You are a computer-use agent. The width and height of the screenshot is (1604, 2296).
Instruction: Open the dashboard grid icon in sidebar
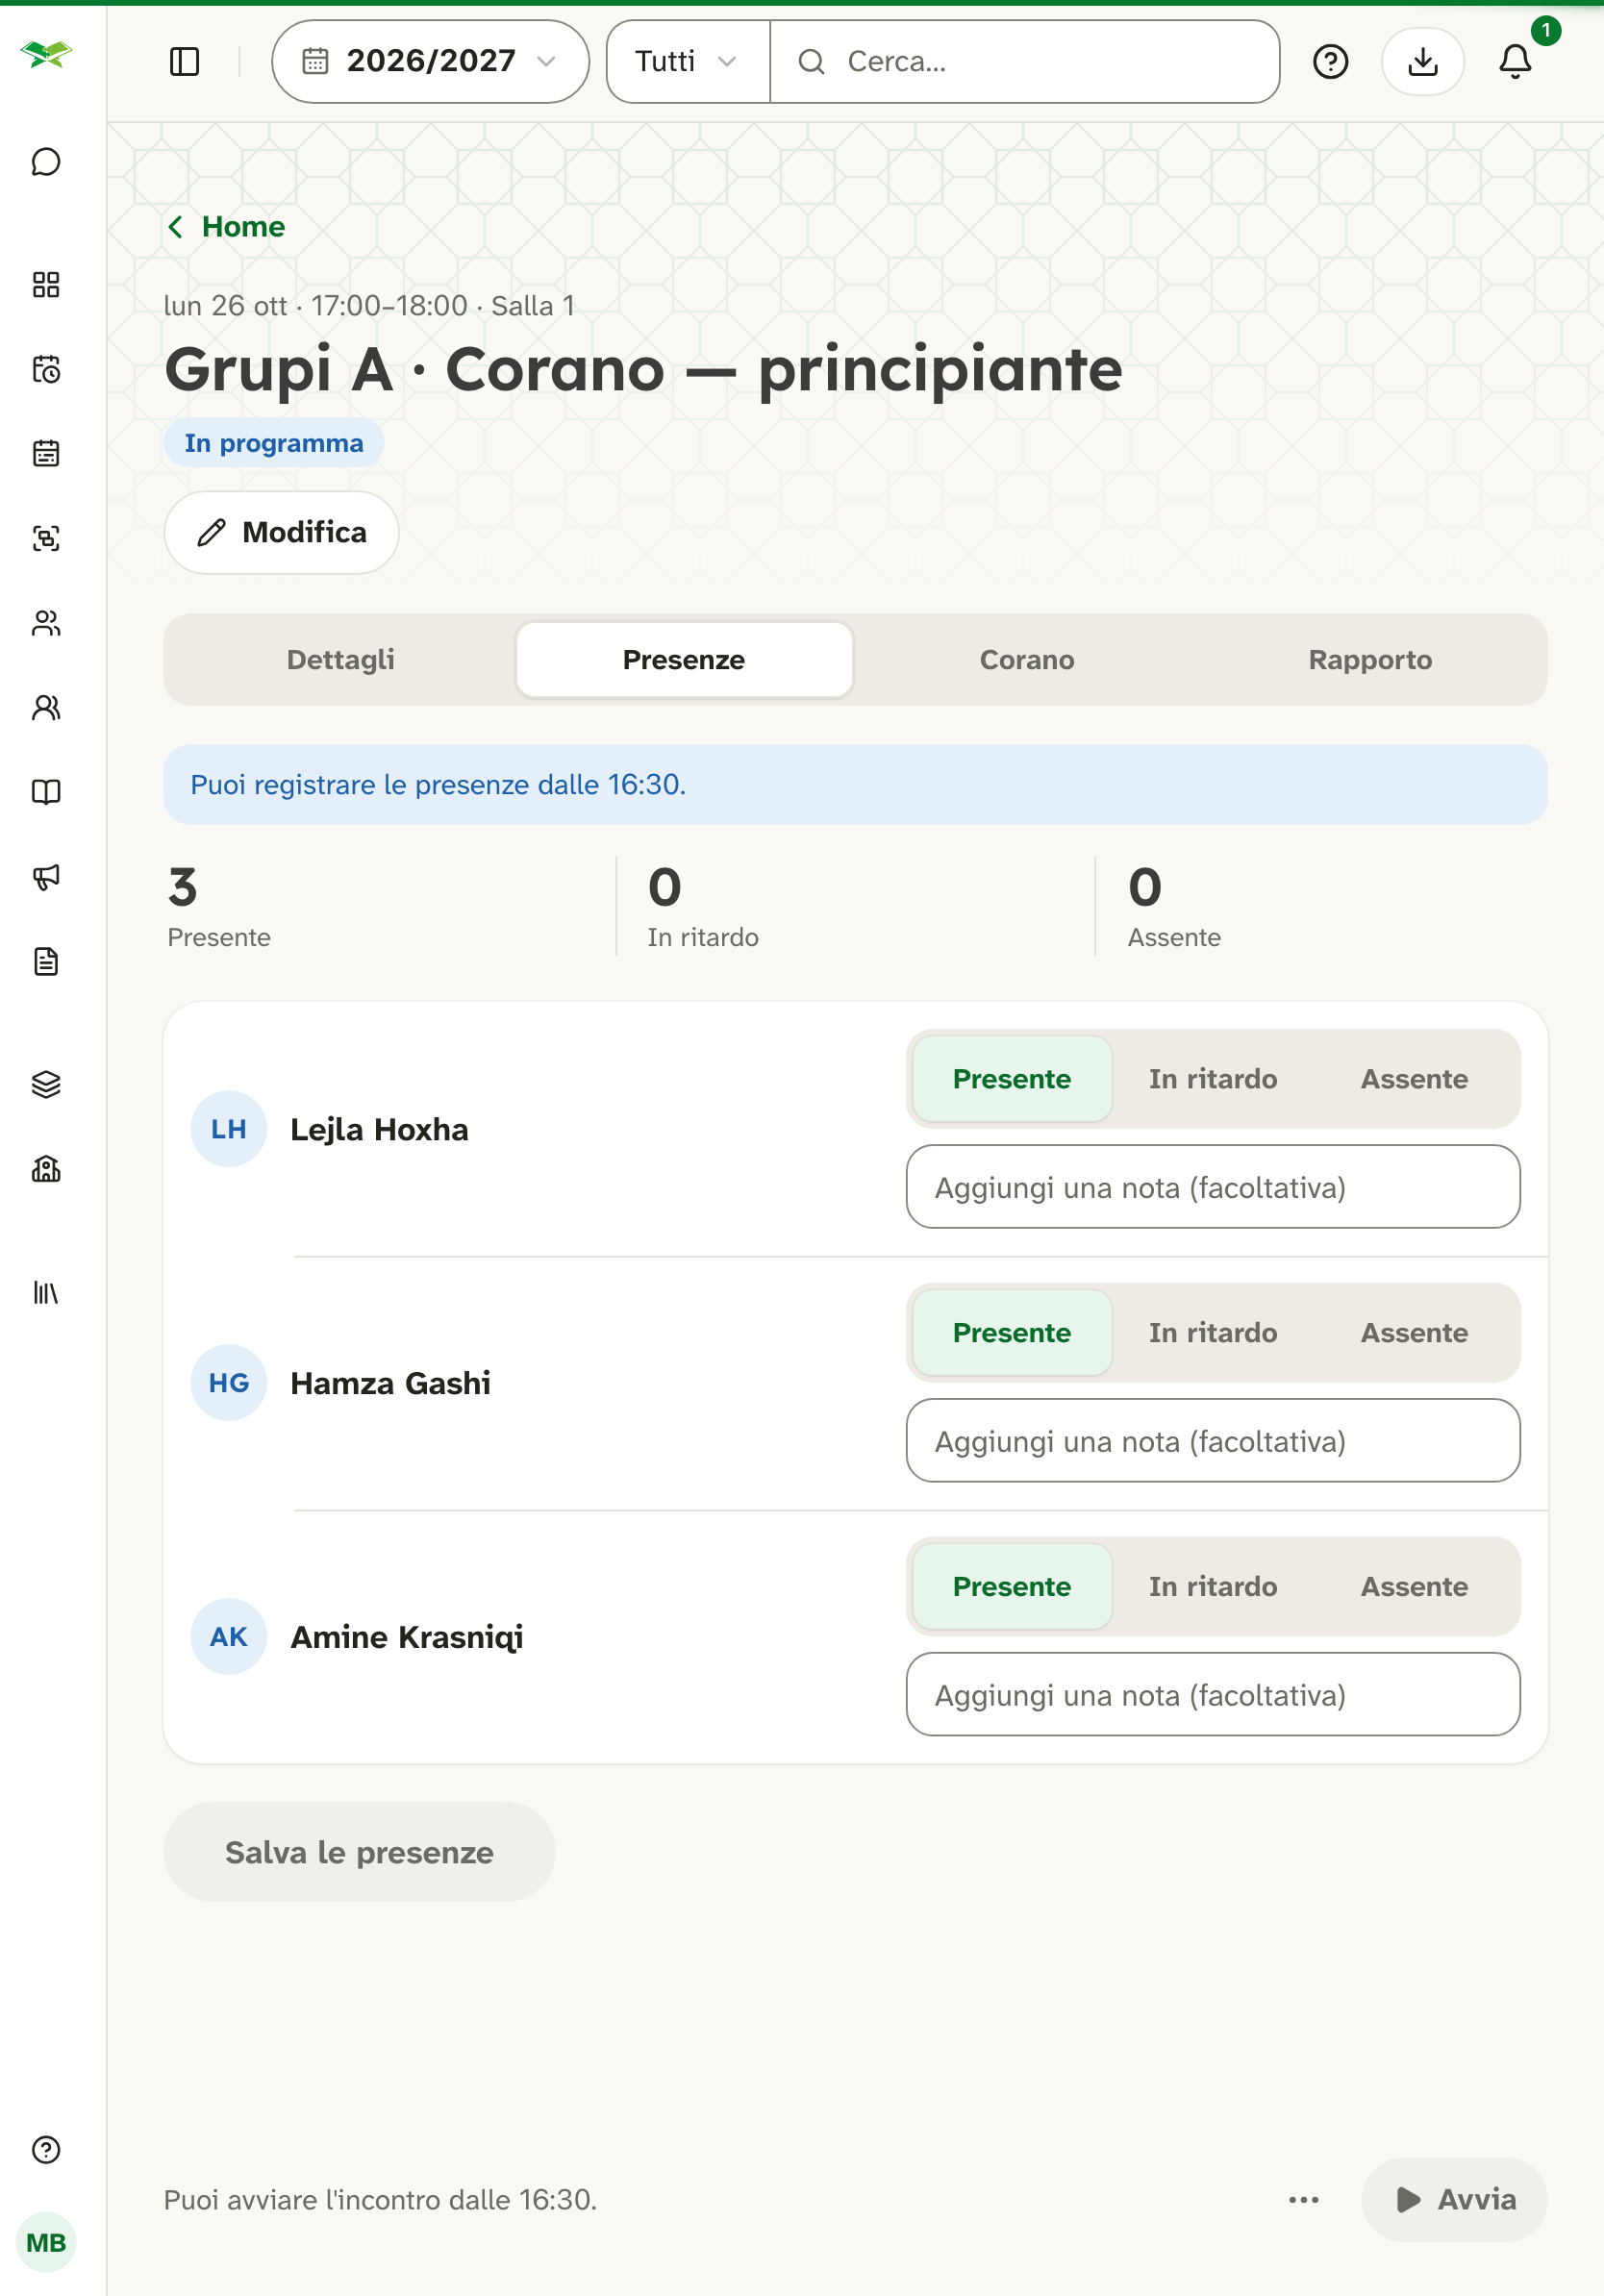pos(46,285)
